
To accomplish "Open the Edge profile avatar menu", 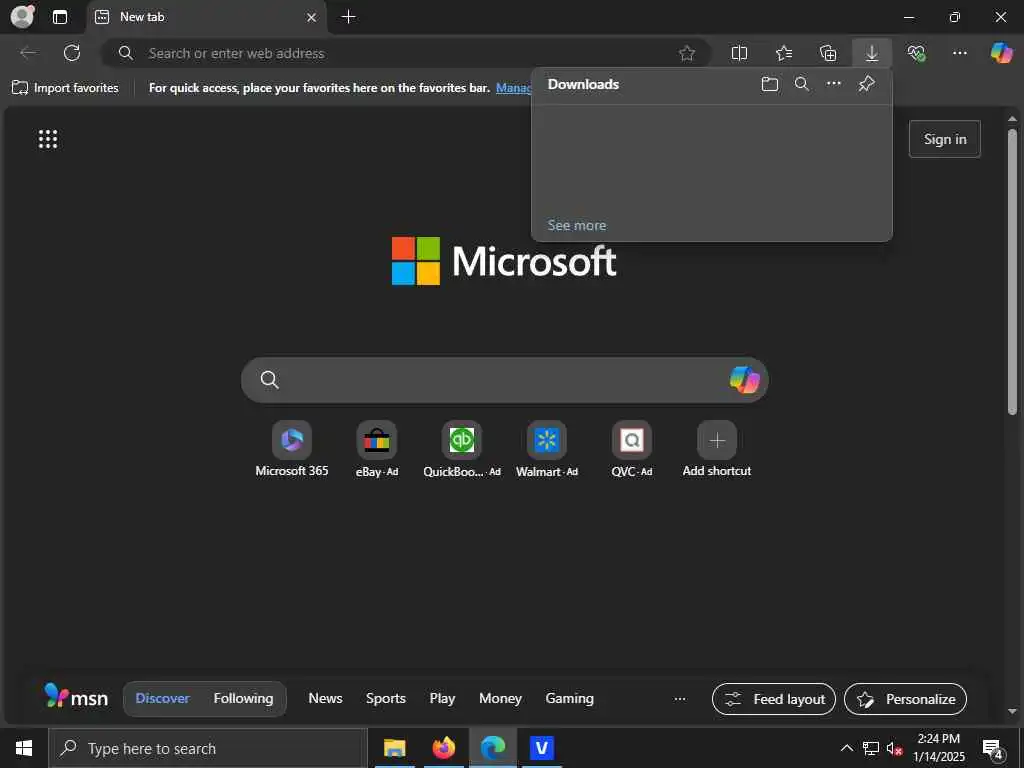I will [x=23, y=16].
